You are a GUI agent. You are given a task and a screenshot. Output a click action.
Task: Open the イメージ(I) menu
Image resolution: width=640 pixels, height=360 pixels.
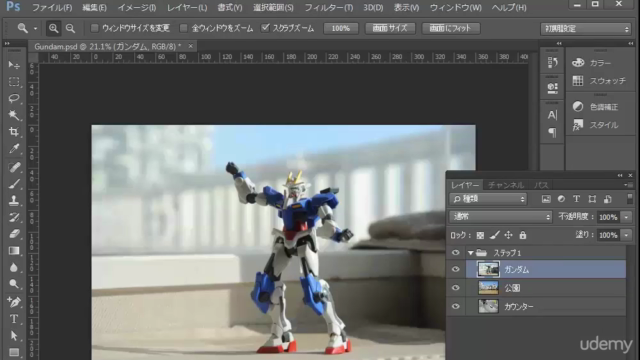point(137,8)
